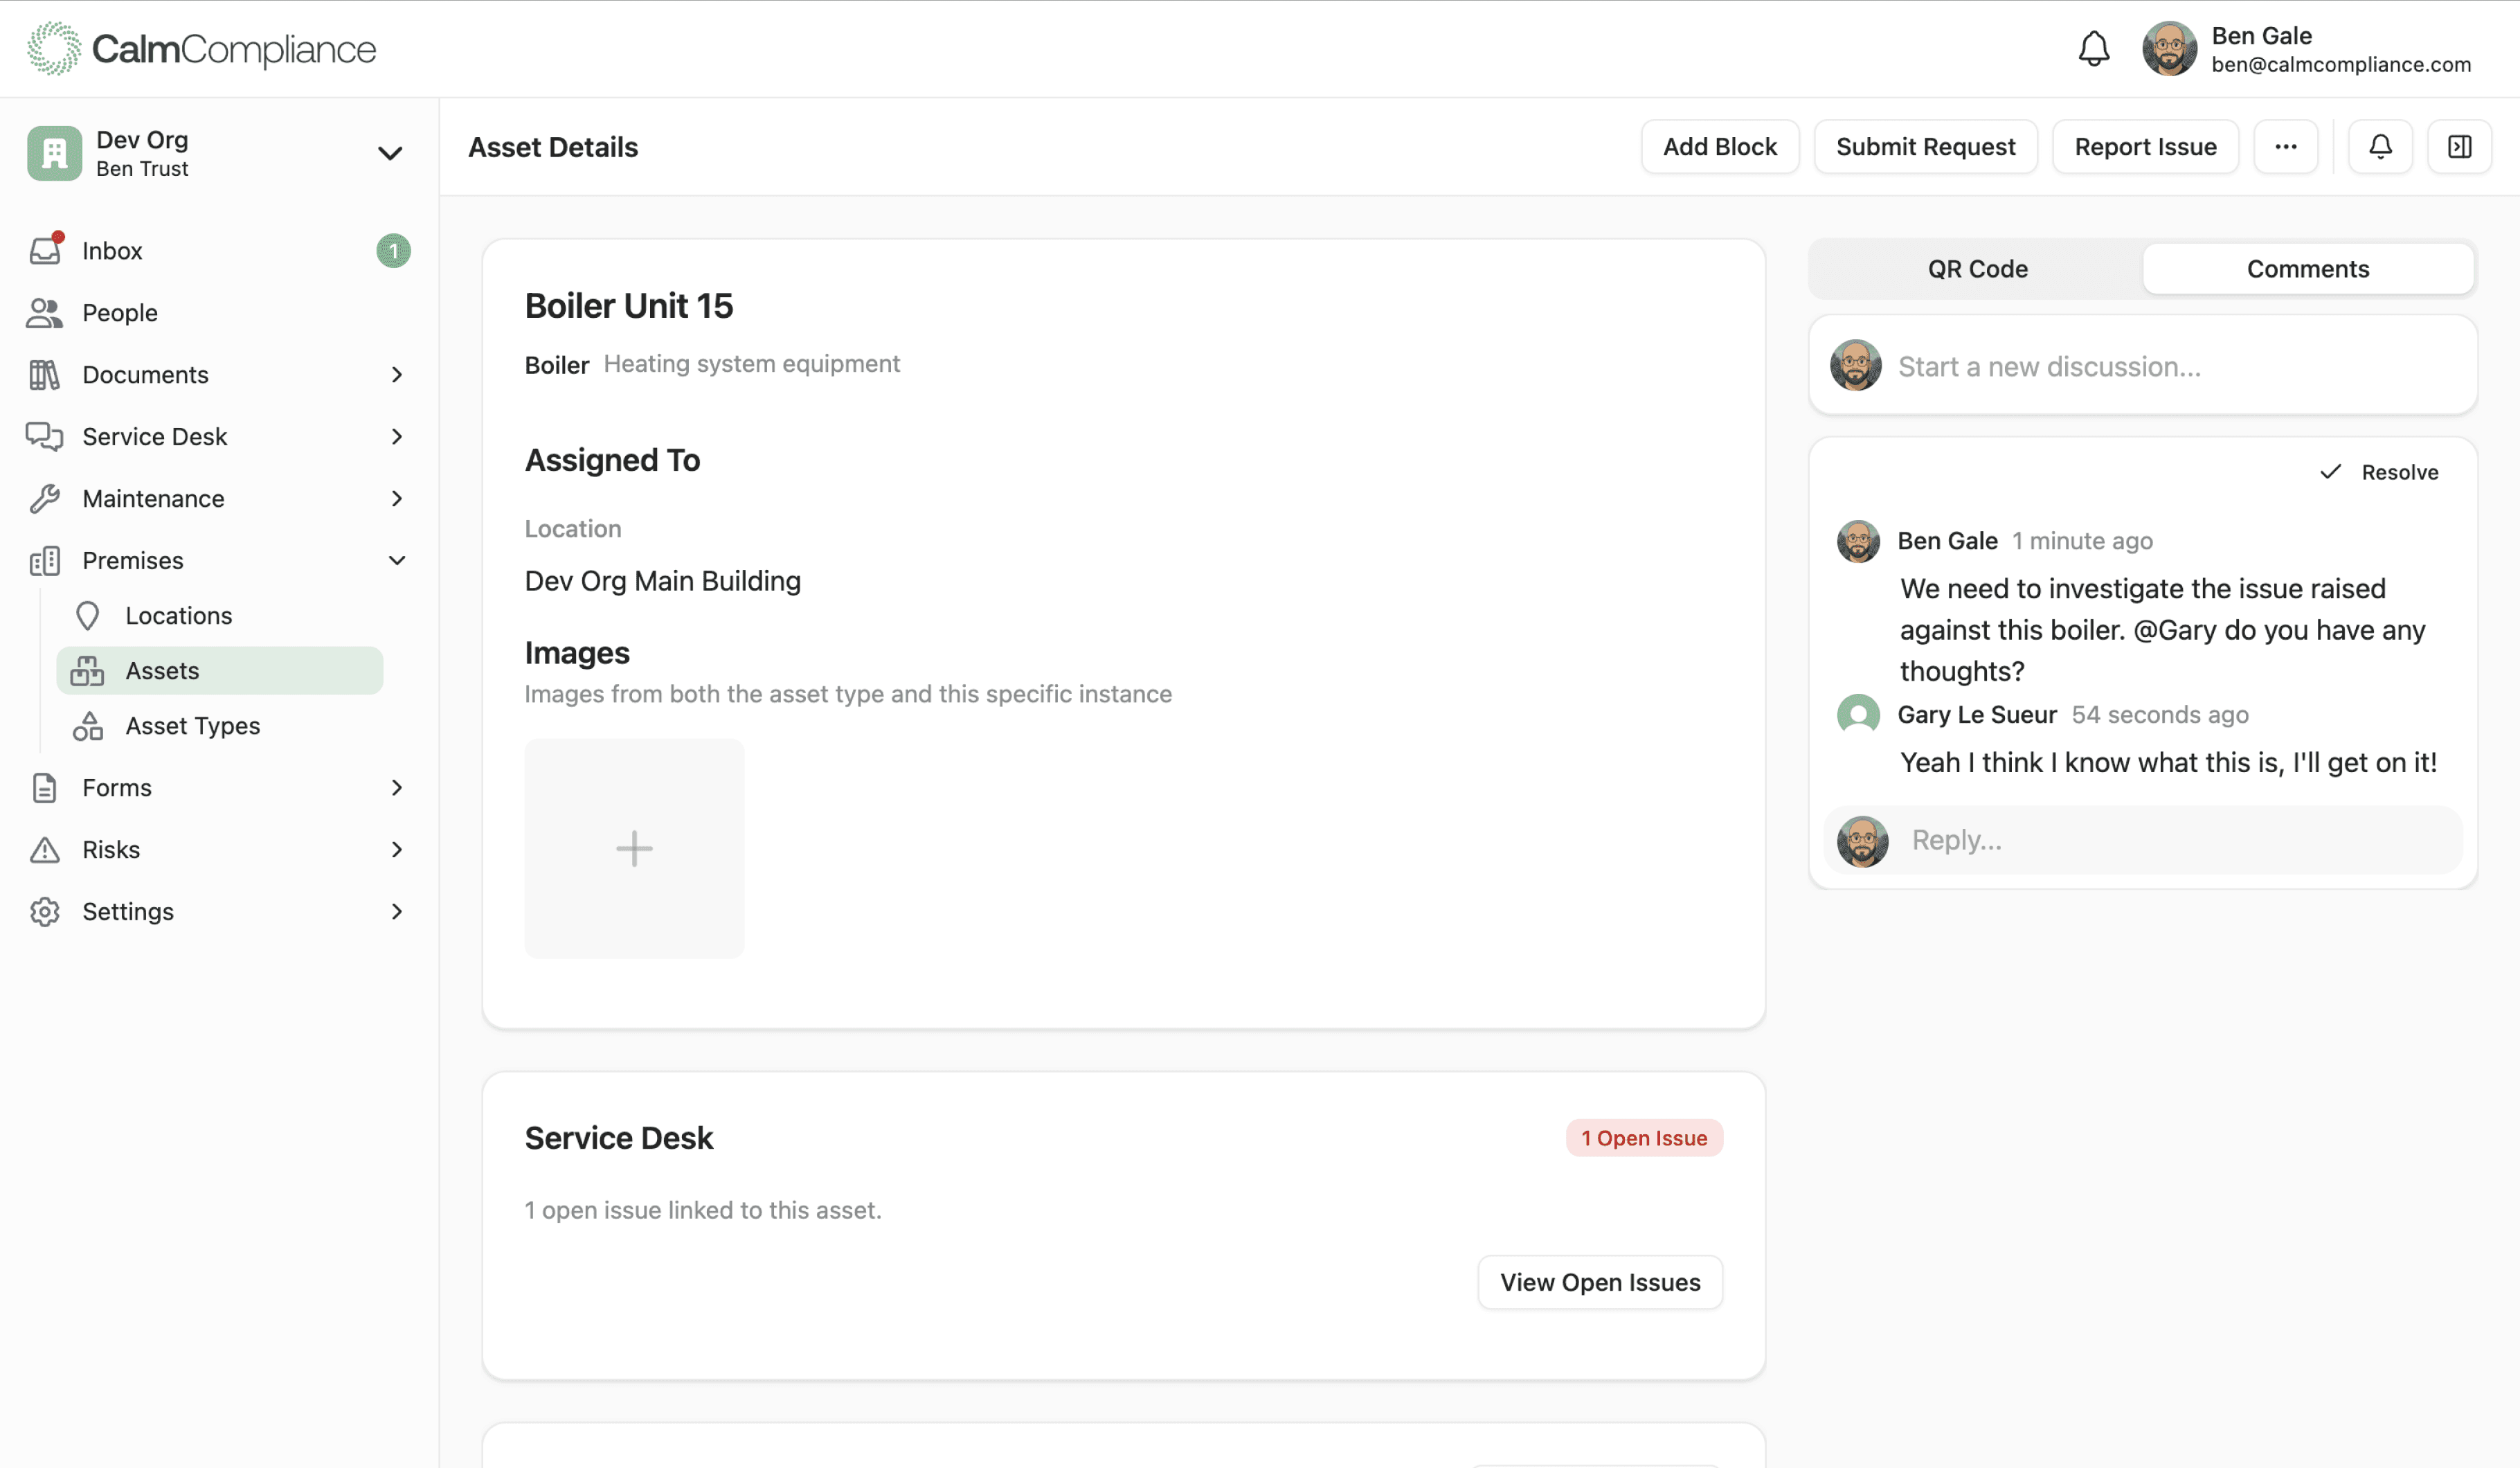Open the Documents sidebar icon
This screenshot has height=1468, width=2520.
44,374
